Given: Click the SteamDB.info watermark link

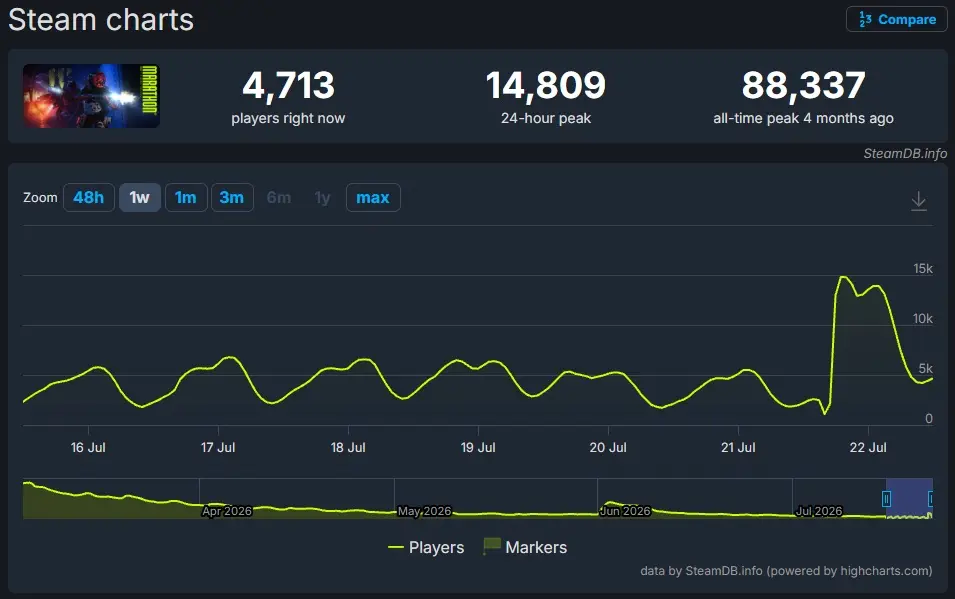Looking at the screenshot, I should [905, 154].
